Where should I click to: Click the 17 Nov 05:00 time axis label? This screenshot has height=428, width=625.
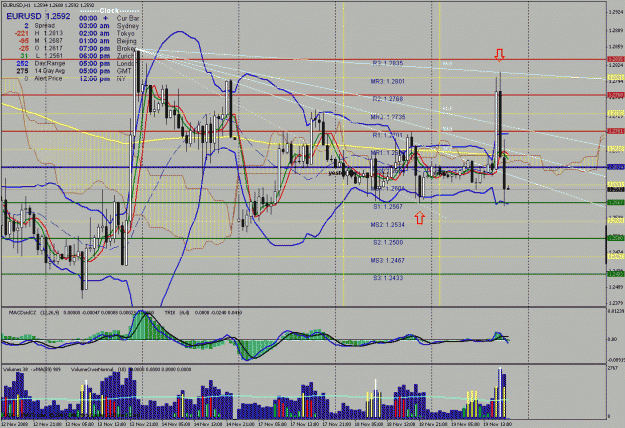click(x=273, y=424)
